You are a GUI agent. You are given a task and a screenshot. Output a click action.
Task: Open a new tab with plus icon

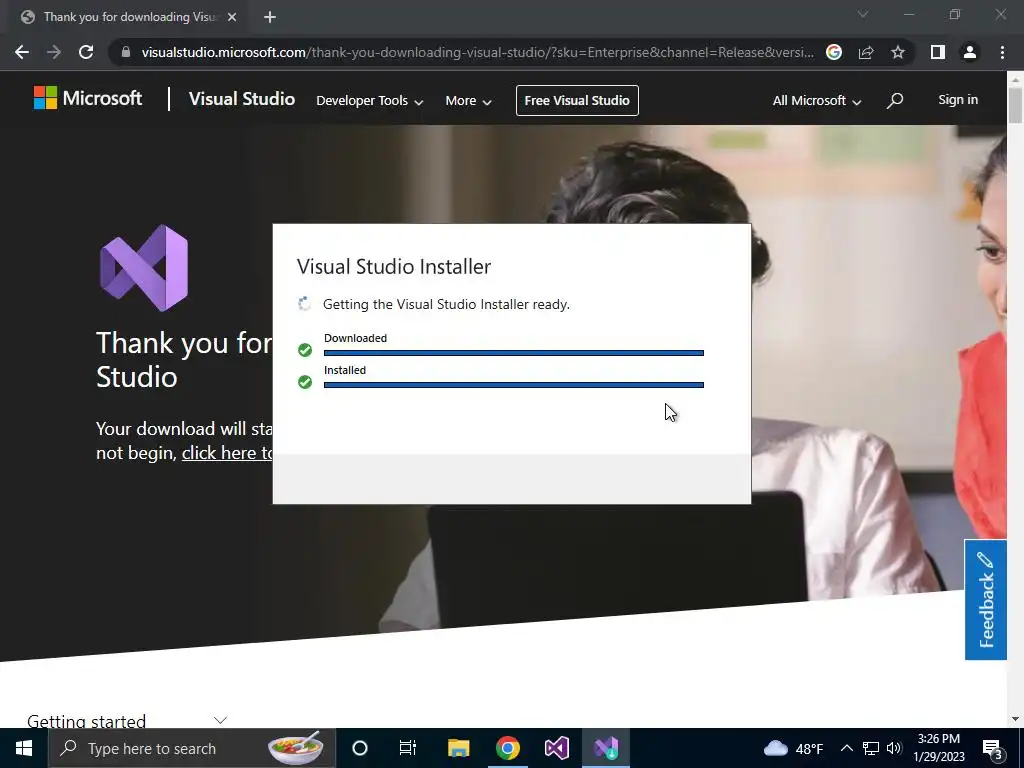coord(270,17)
